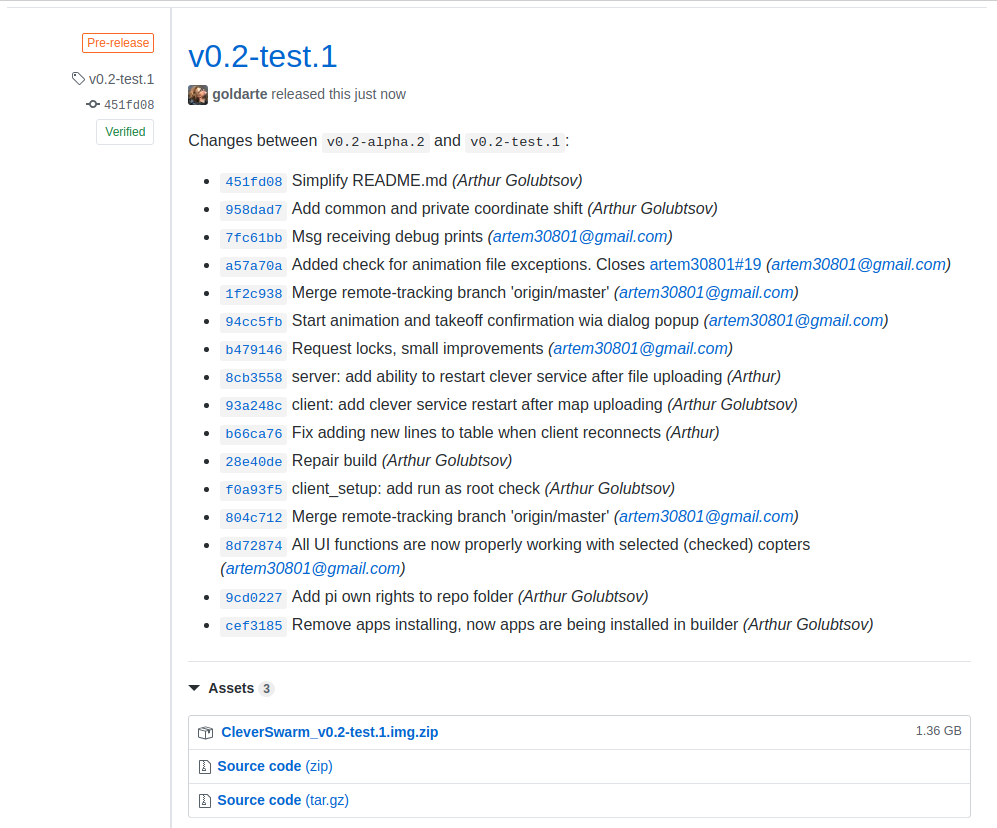Click the Pre-release label
Screen dimensions: 997x828
click(118, 43)
